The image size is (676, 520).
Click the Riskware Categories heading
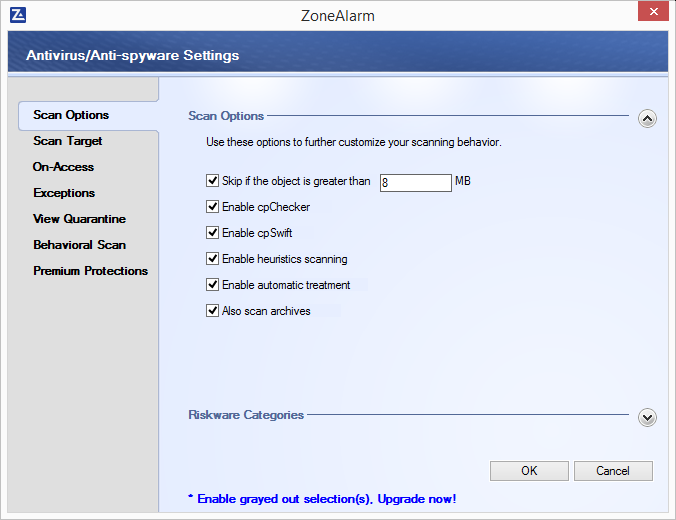[246, 415]
